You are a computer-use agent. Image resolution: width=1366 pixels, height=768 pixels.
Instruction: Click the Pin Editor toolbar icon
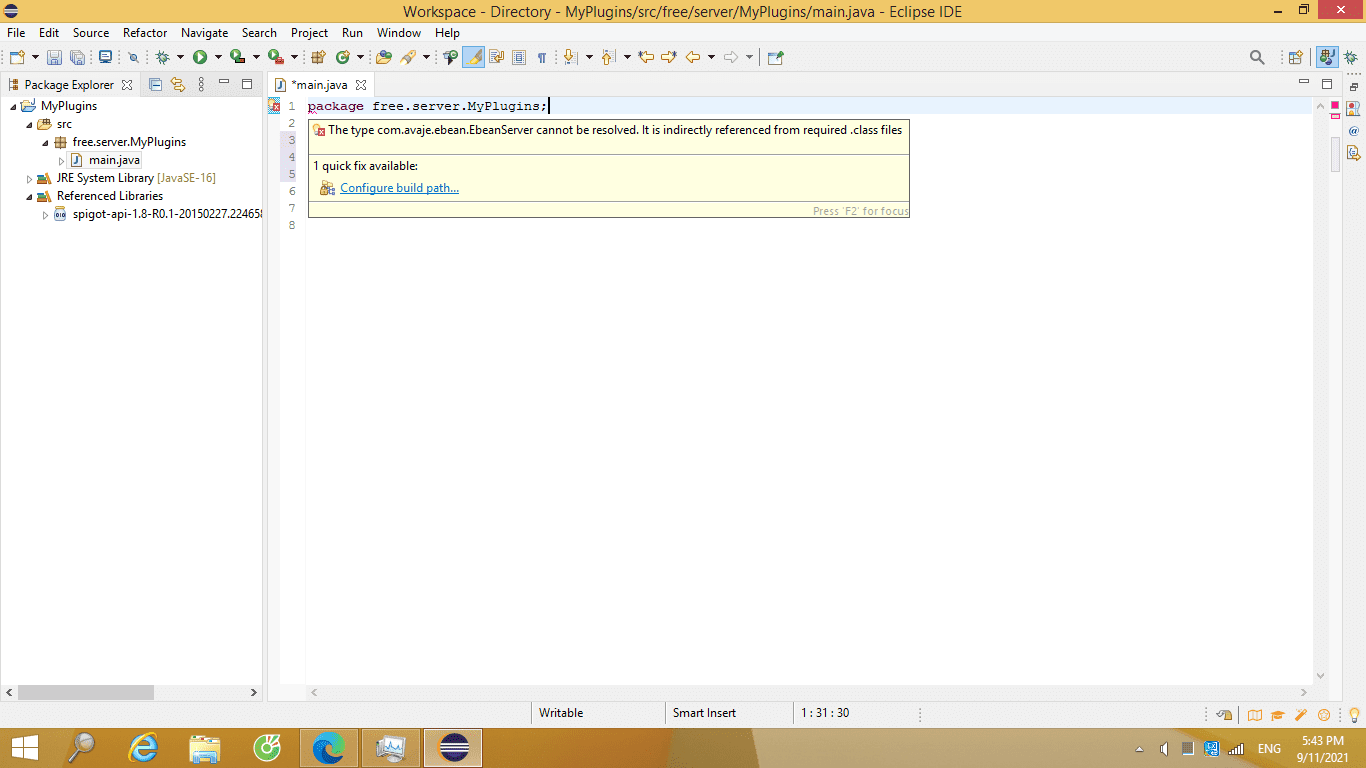(775, 58)
